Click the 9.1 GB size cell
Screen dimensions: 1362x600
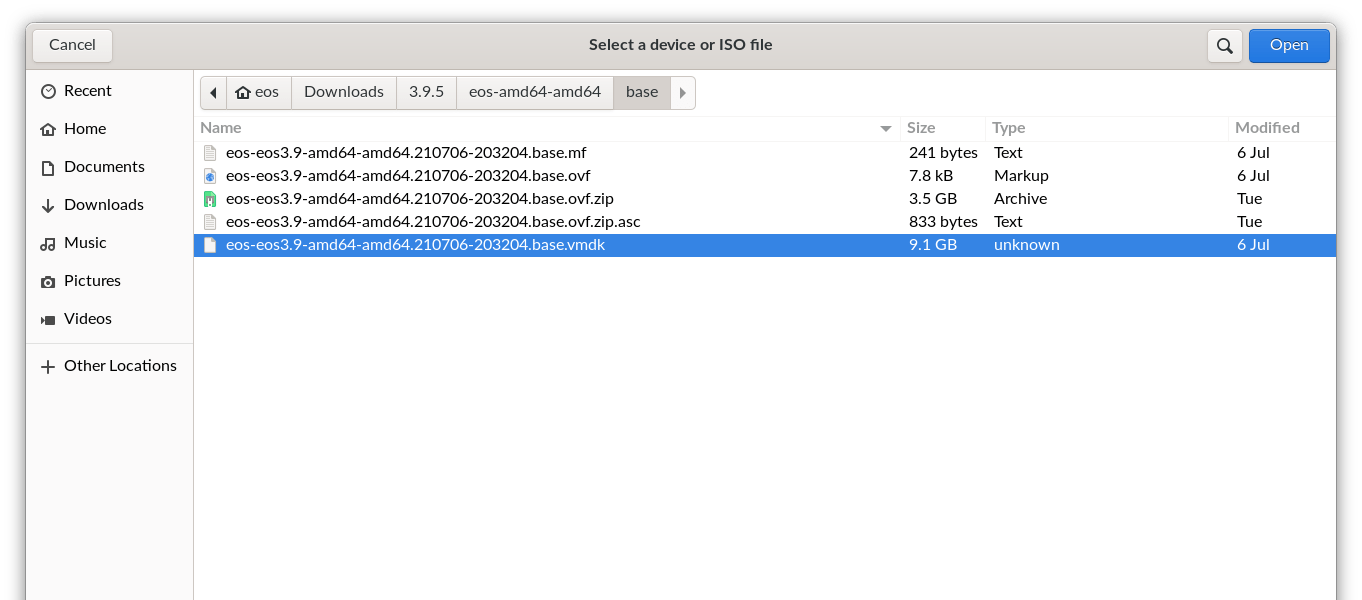point(933,245)
